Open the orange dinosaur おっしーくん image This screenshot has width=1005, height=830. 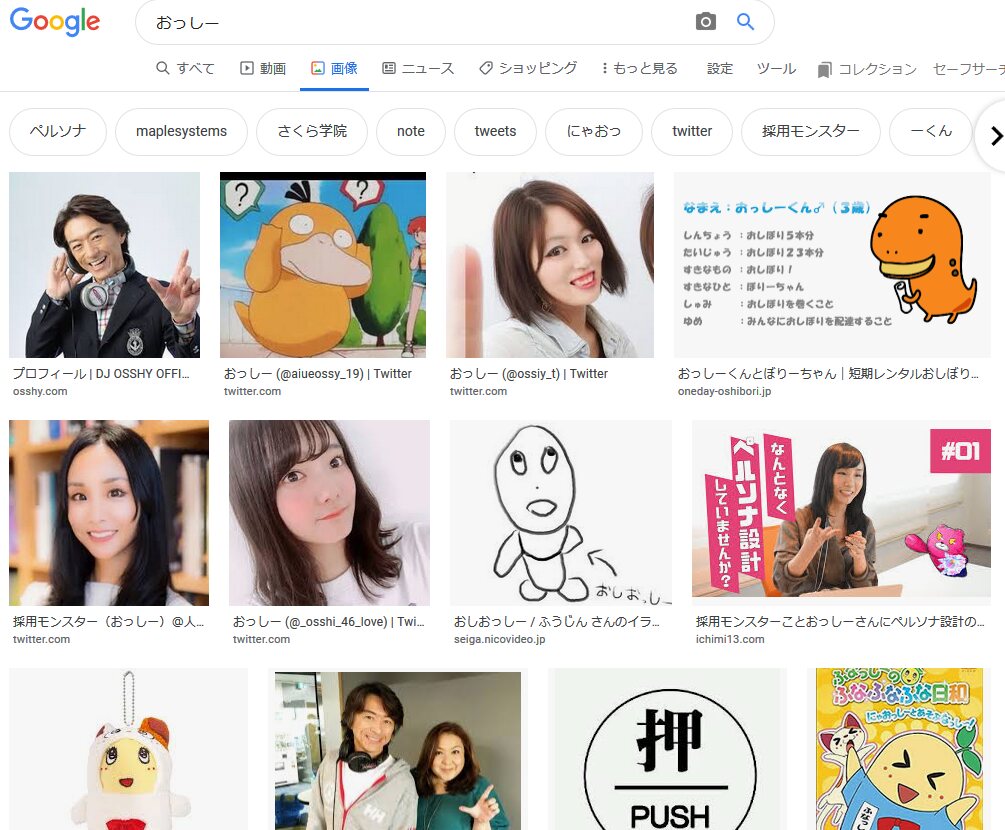point(832,265)
